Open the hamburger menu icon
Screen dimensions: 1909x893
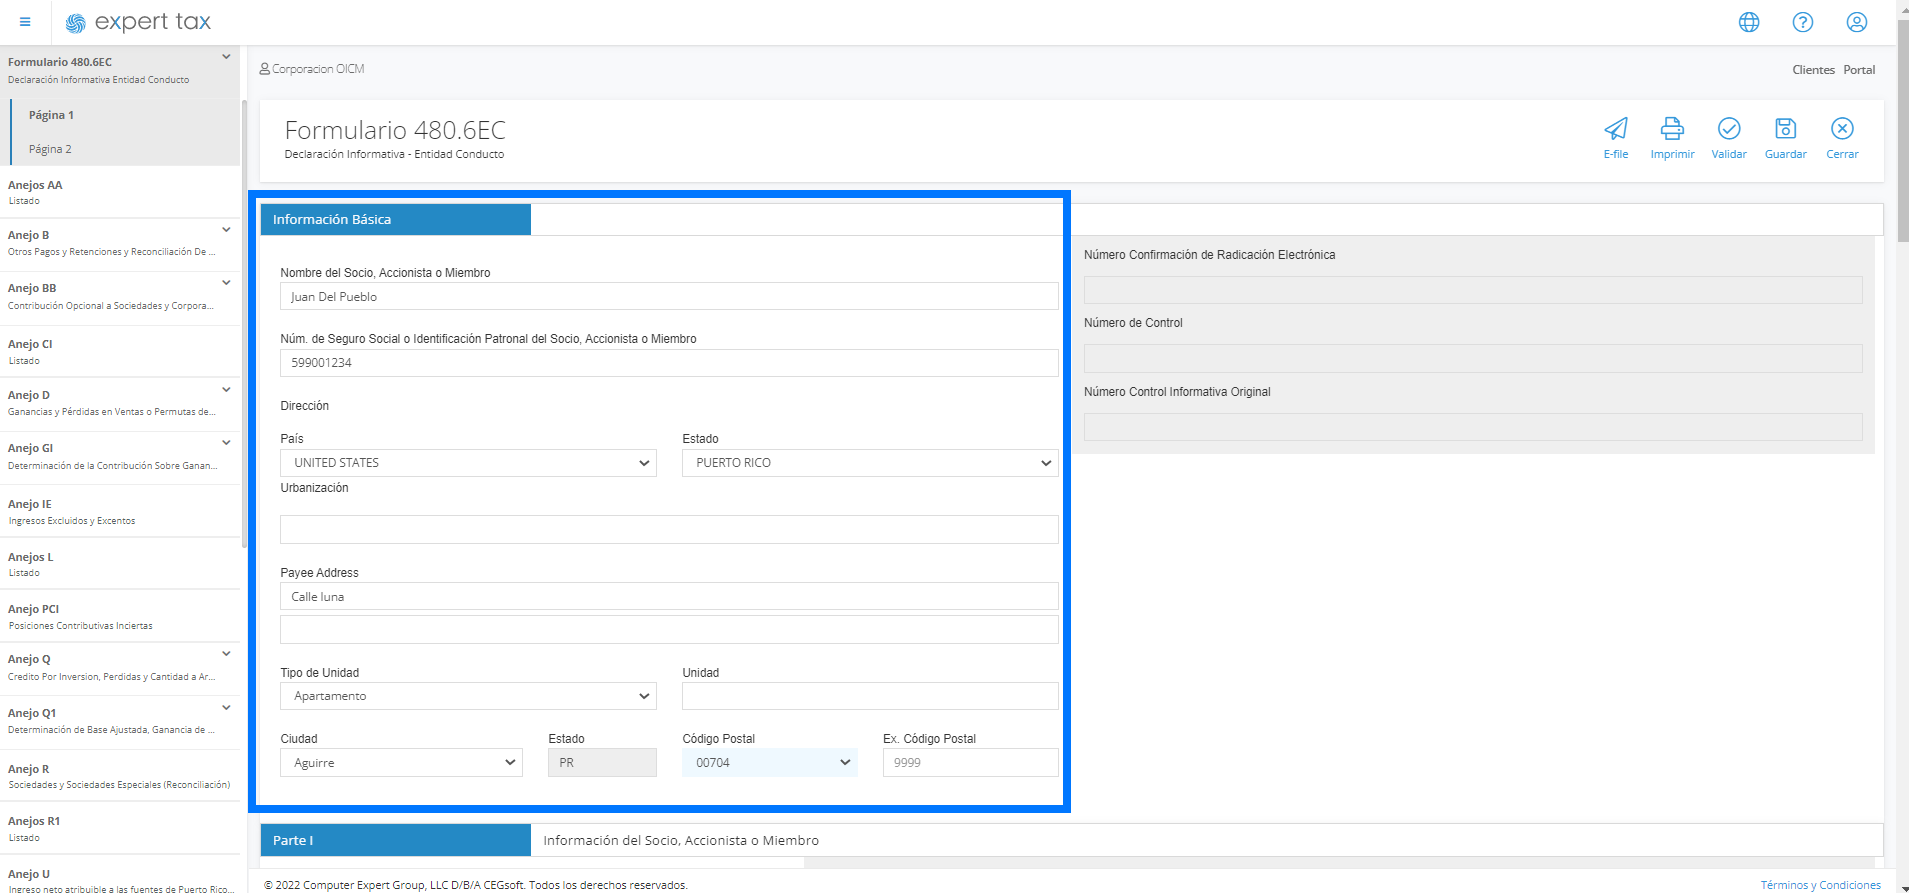click(25, 22)
